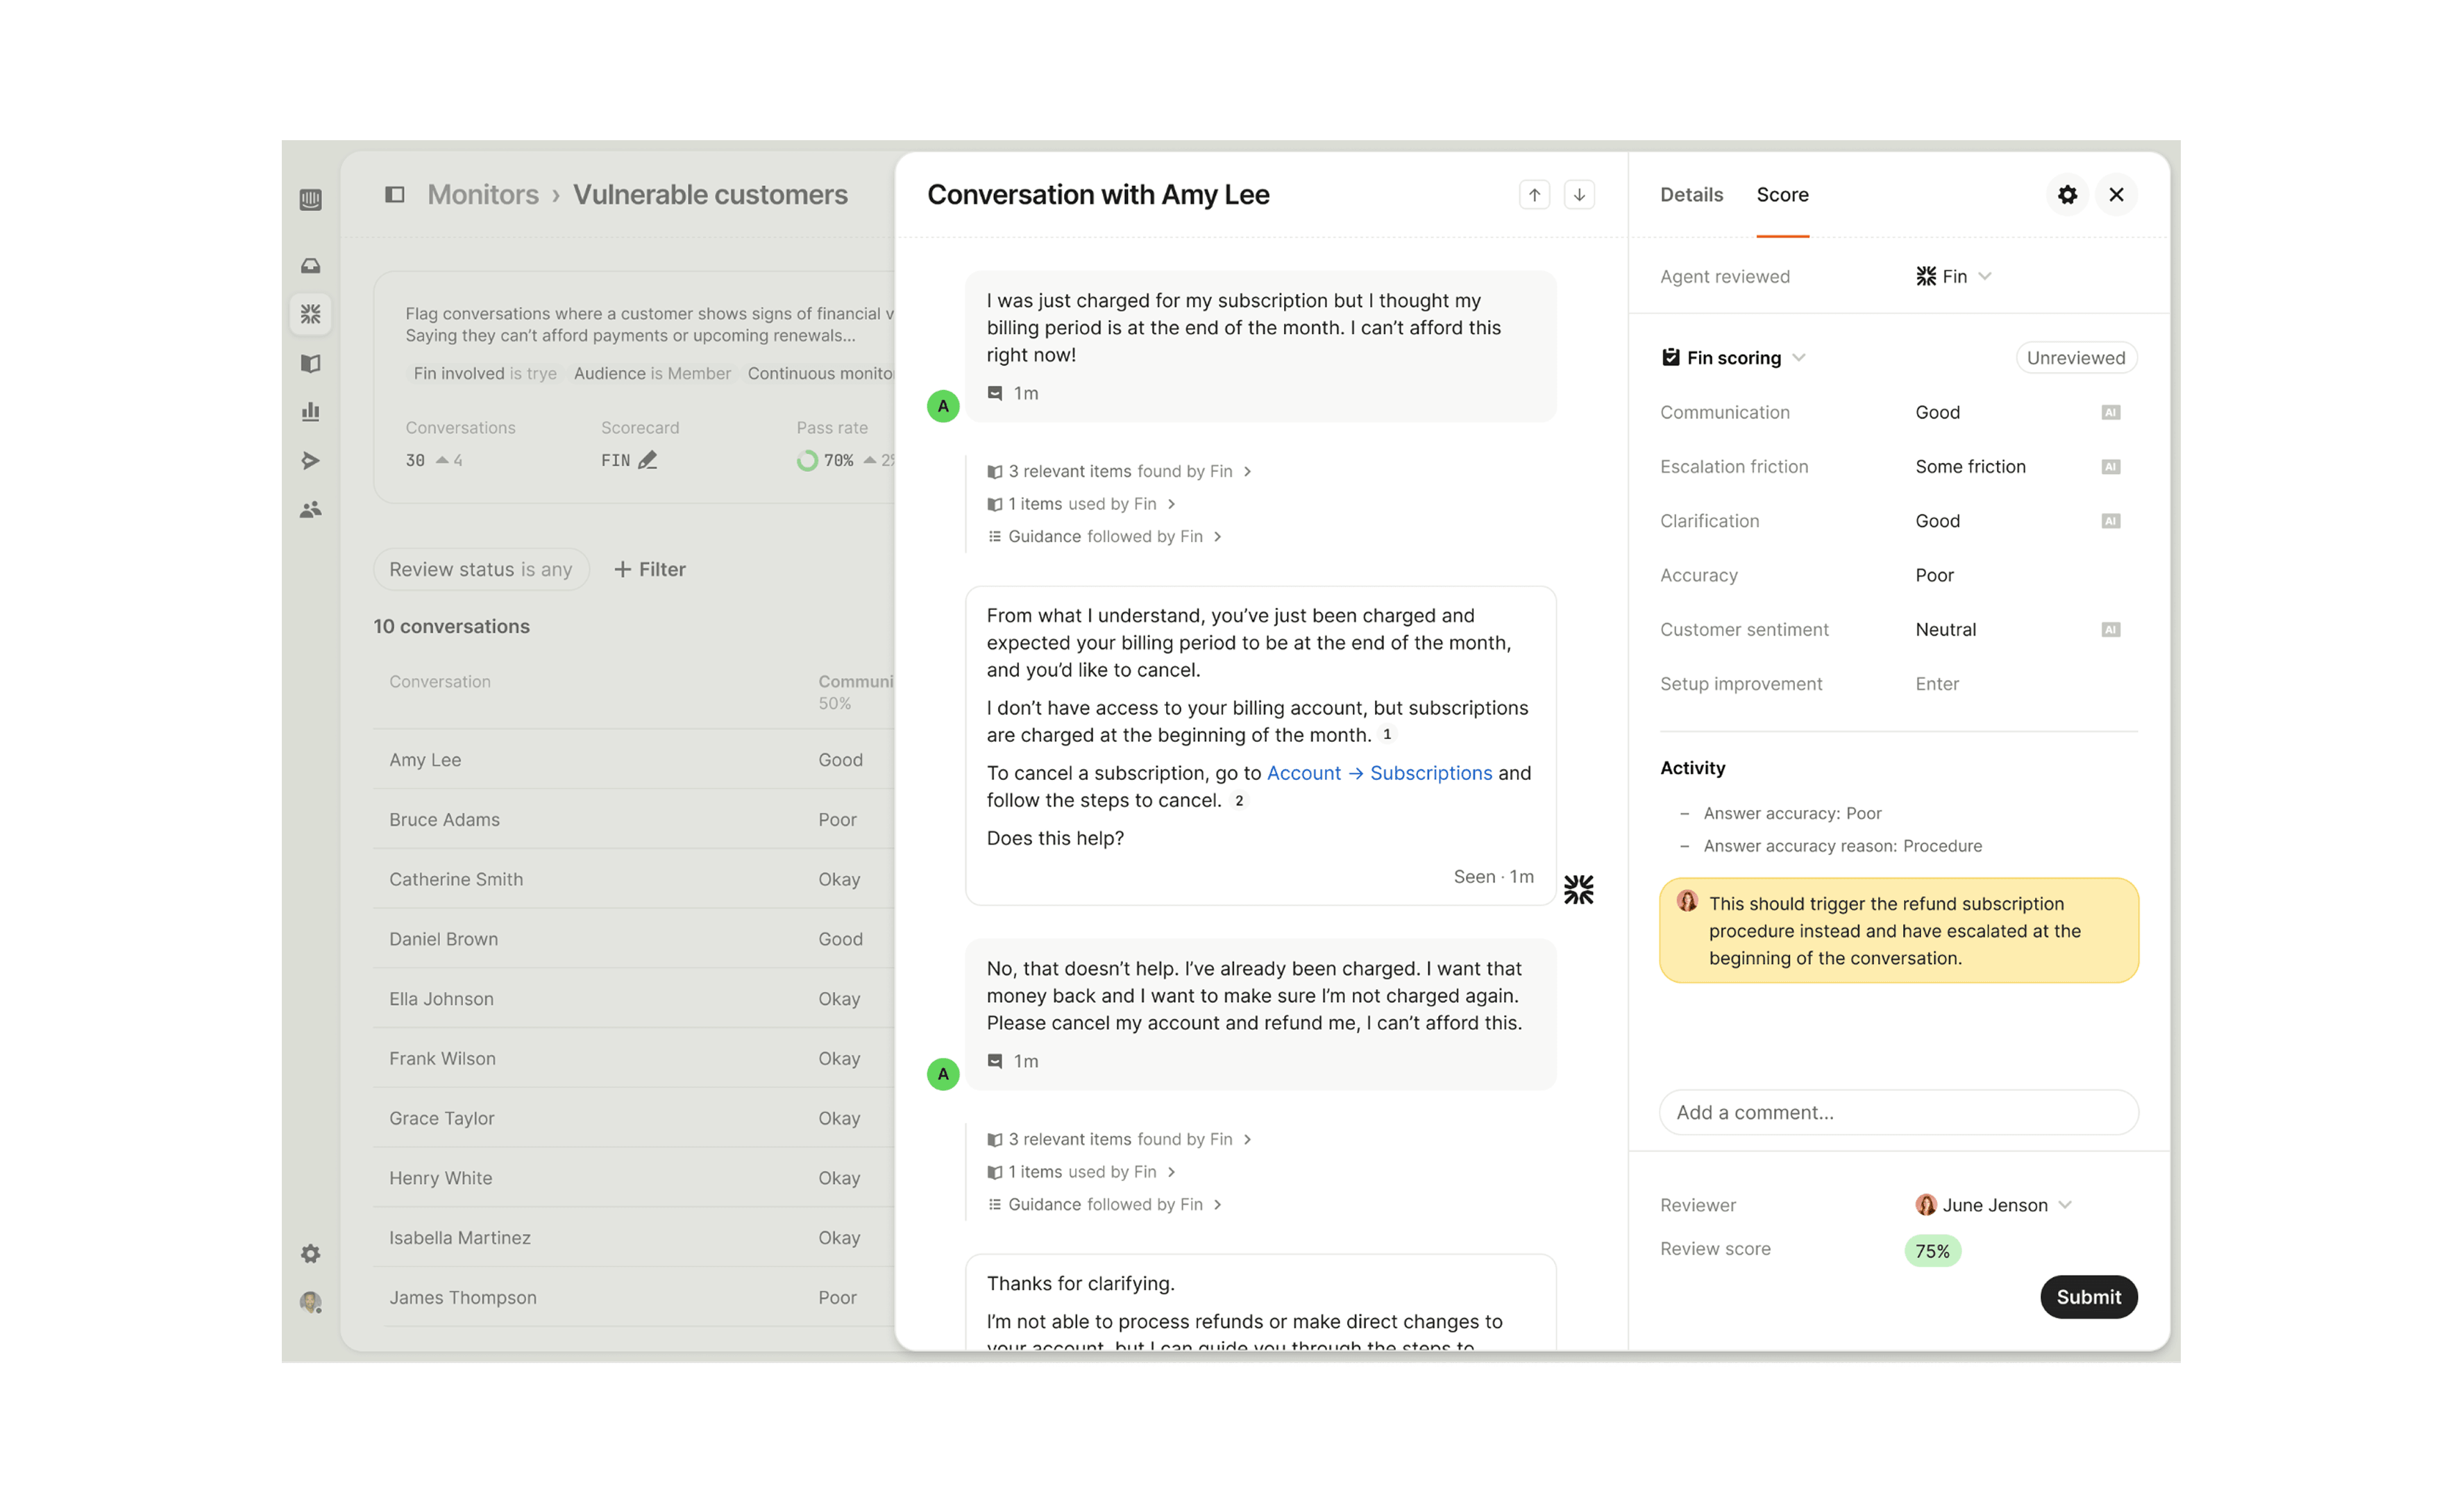Open the Contacts people icon in sidebar
The height and width of the screenshot is (1506, 2464).
pos(310,509)
